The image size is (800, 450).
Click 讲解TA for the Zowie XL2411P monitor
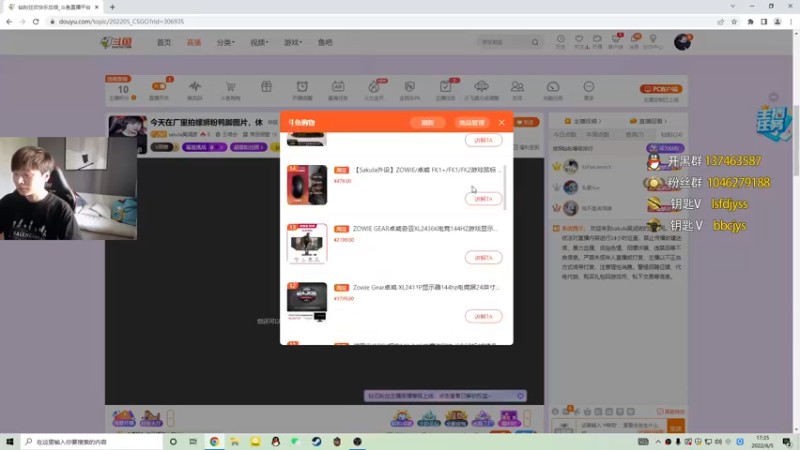[x=483, y=316]
